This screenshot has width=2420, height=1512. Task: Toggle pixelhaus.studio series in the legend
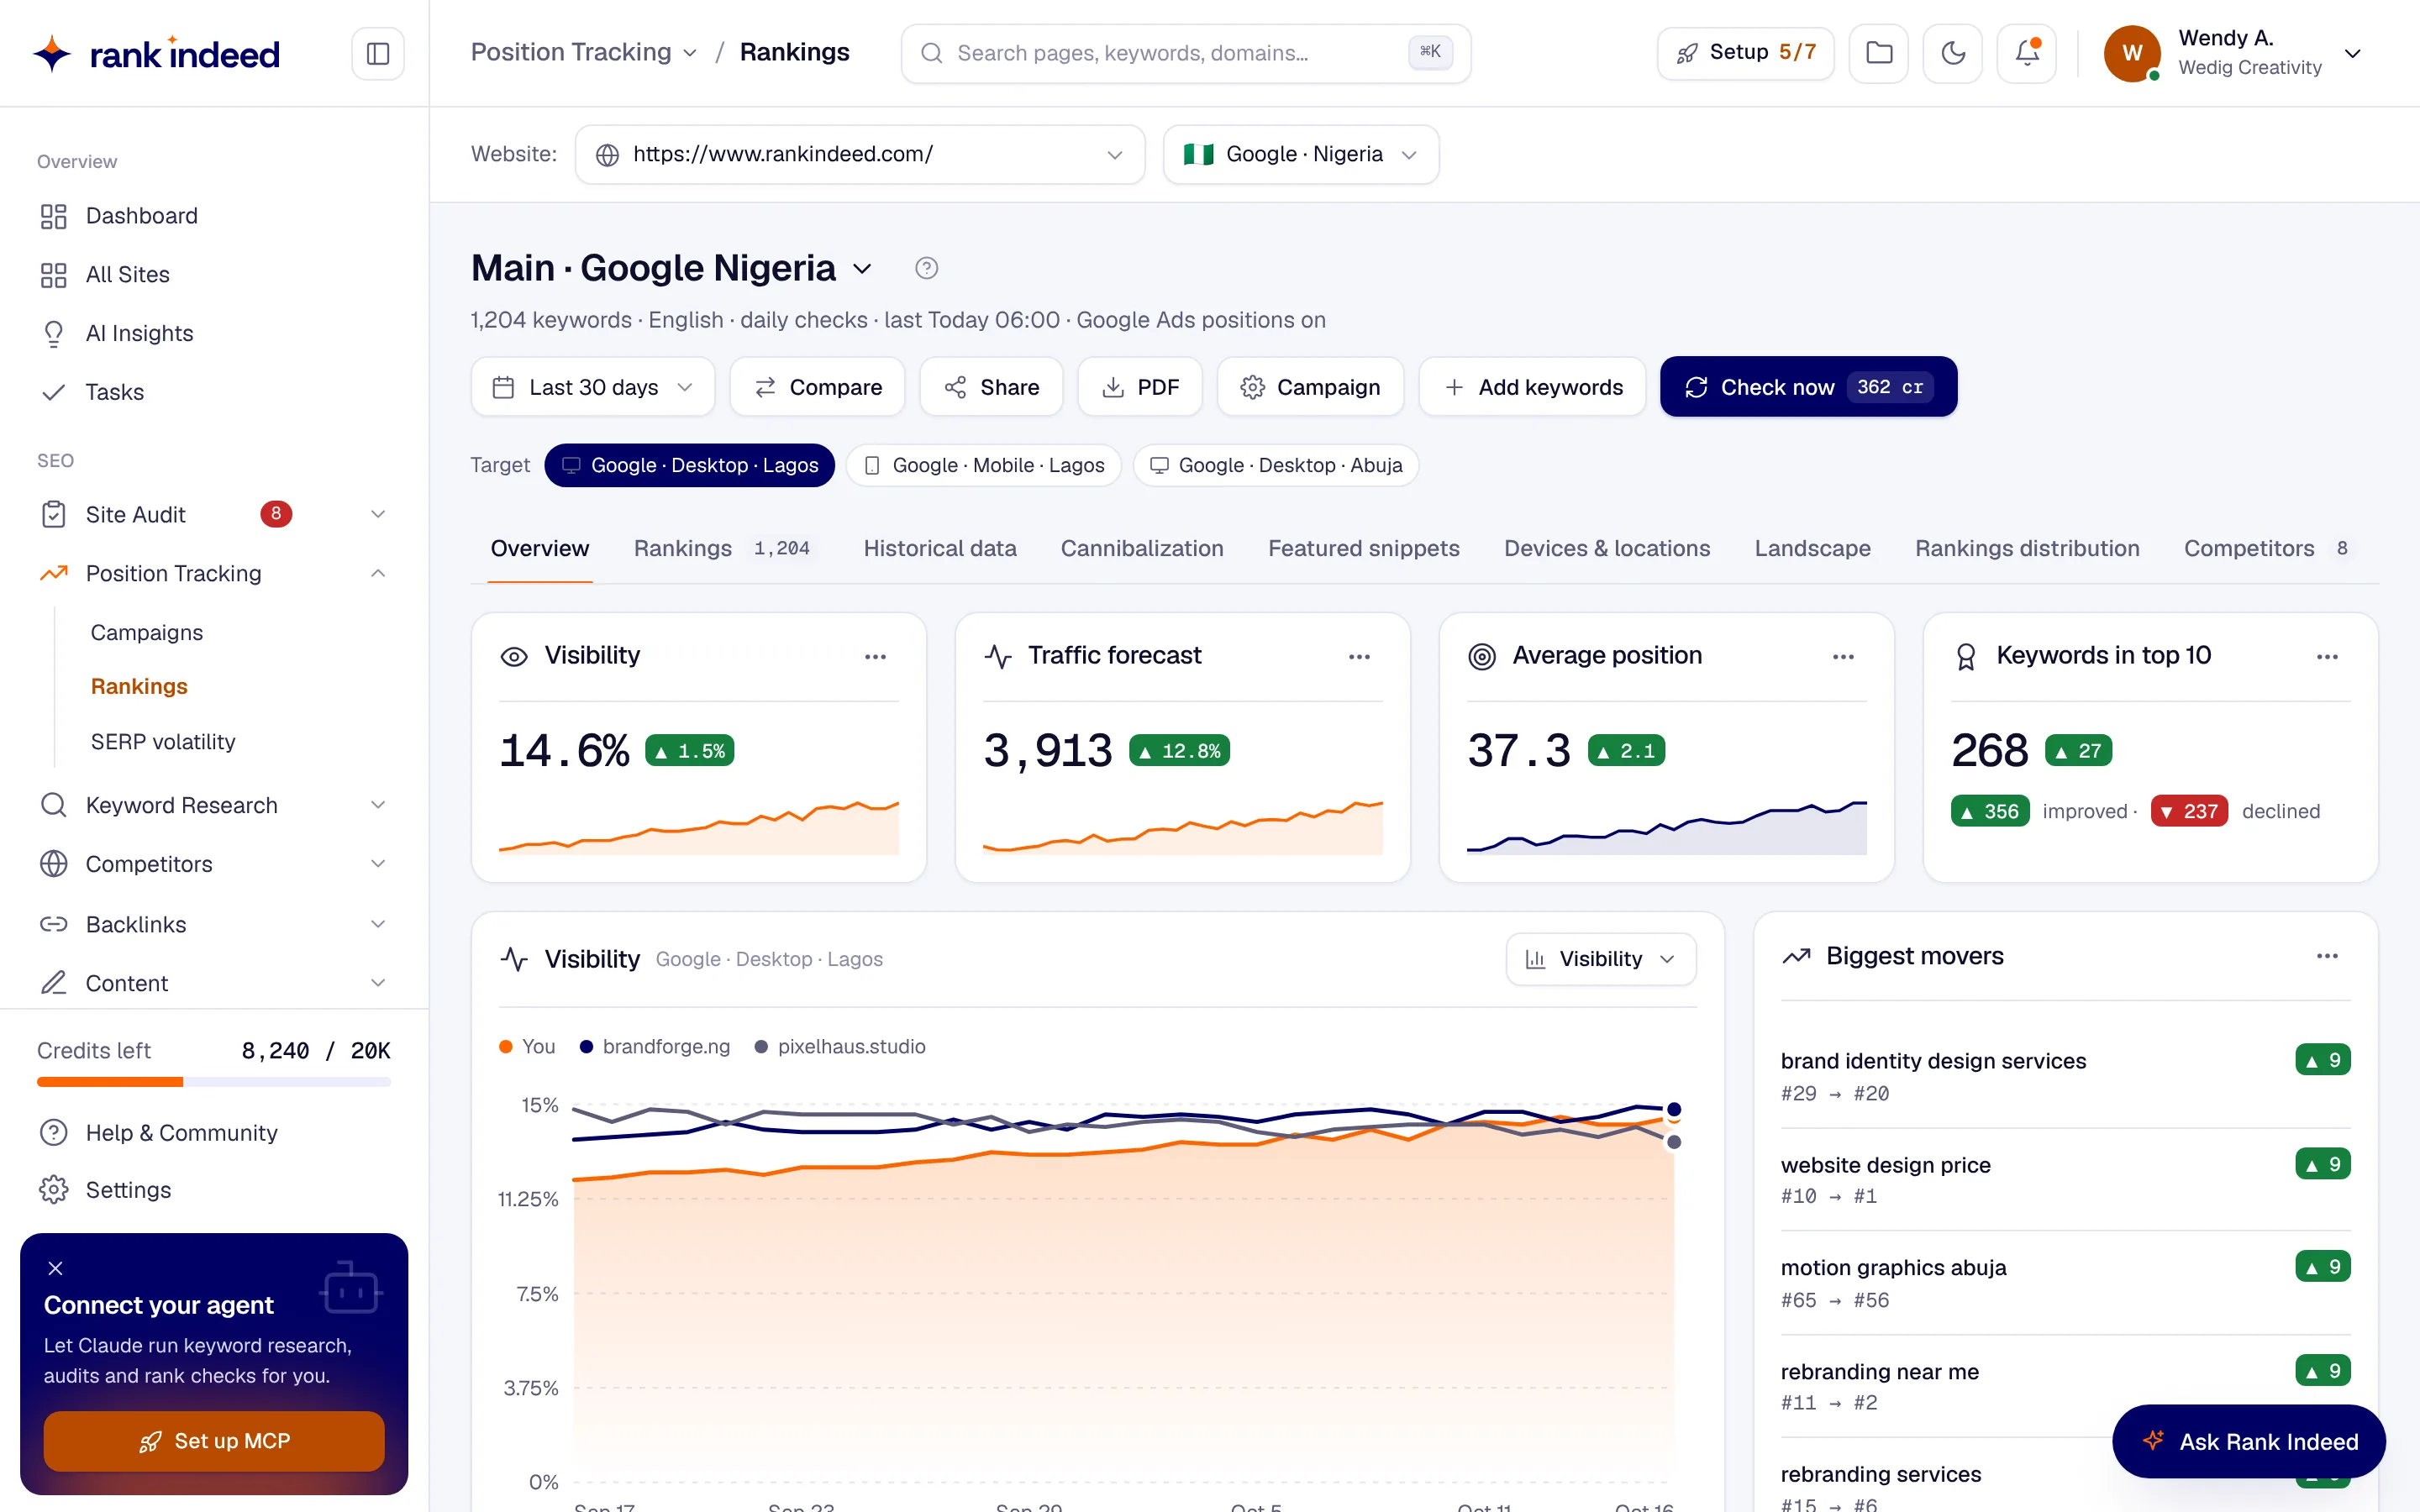click(840, 1046)
